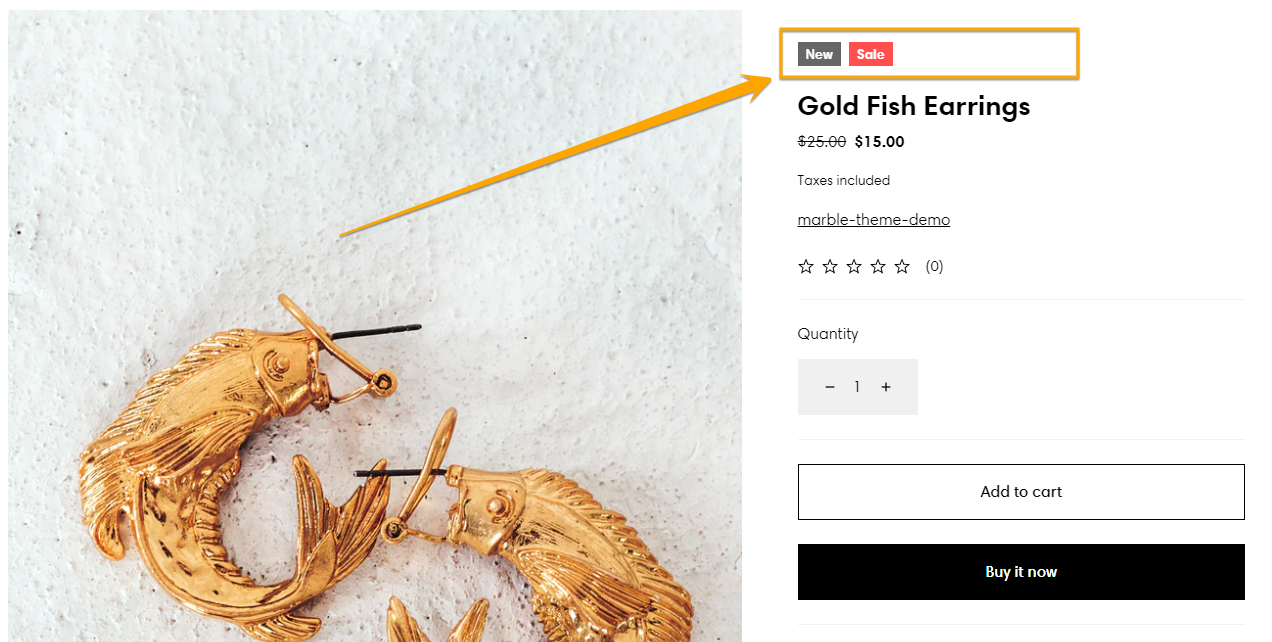Add the earrings to cart
This screenshot has width=1272, height=642.
click(x=1021, y=492)
